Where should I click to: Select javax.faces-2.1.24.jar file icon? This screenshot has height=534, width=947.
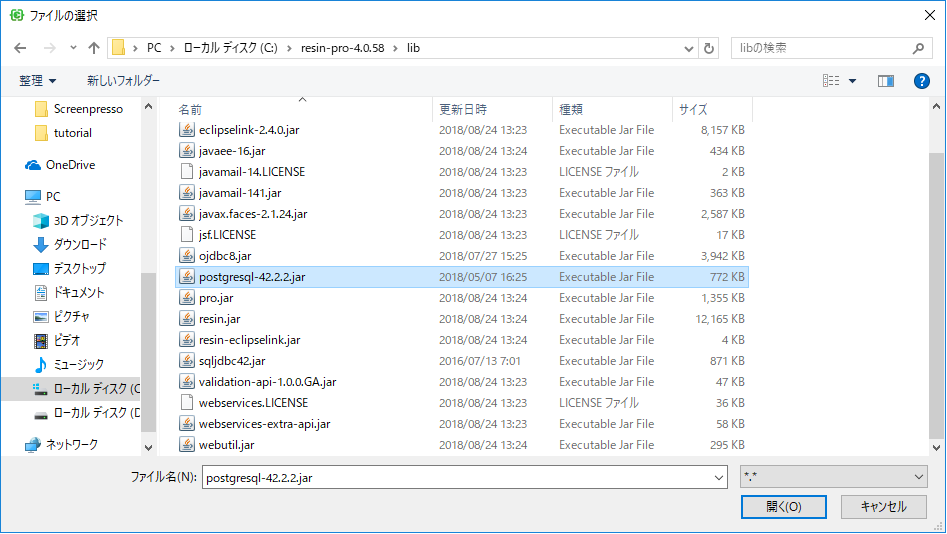click(187, 214)
